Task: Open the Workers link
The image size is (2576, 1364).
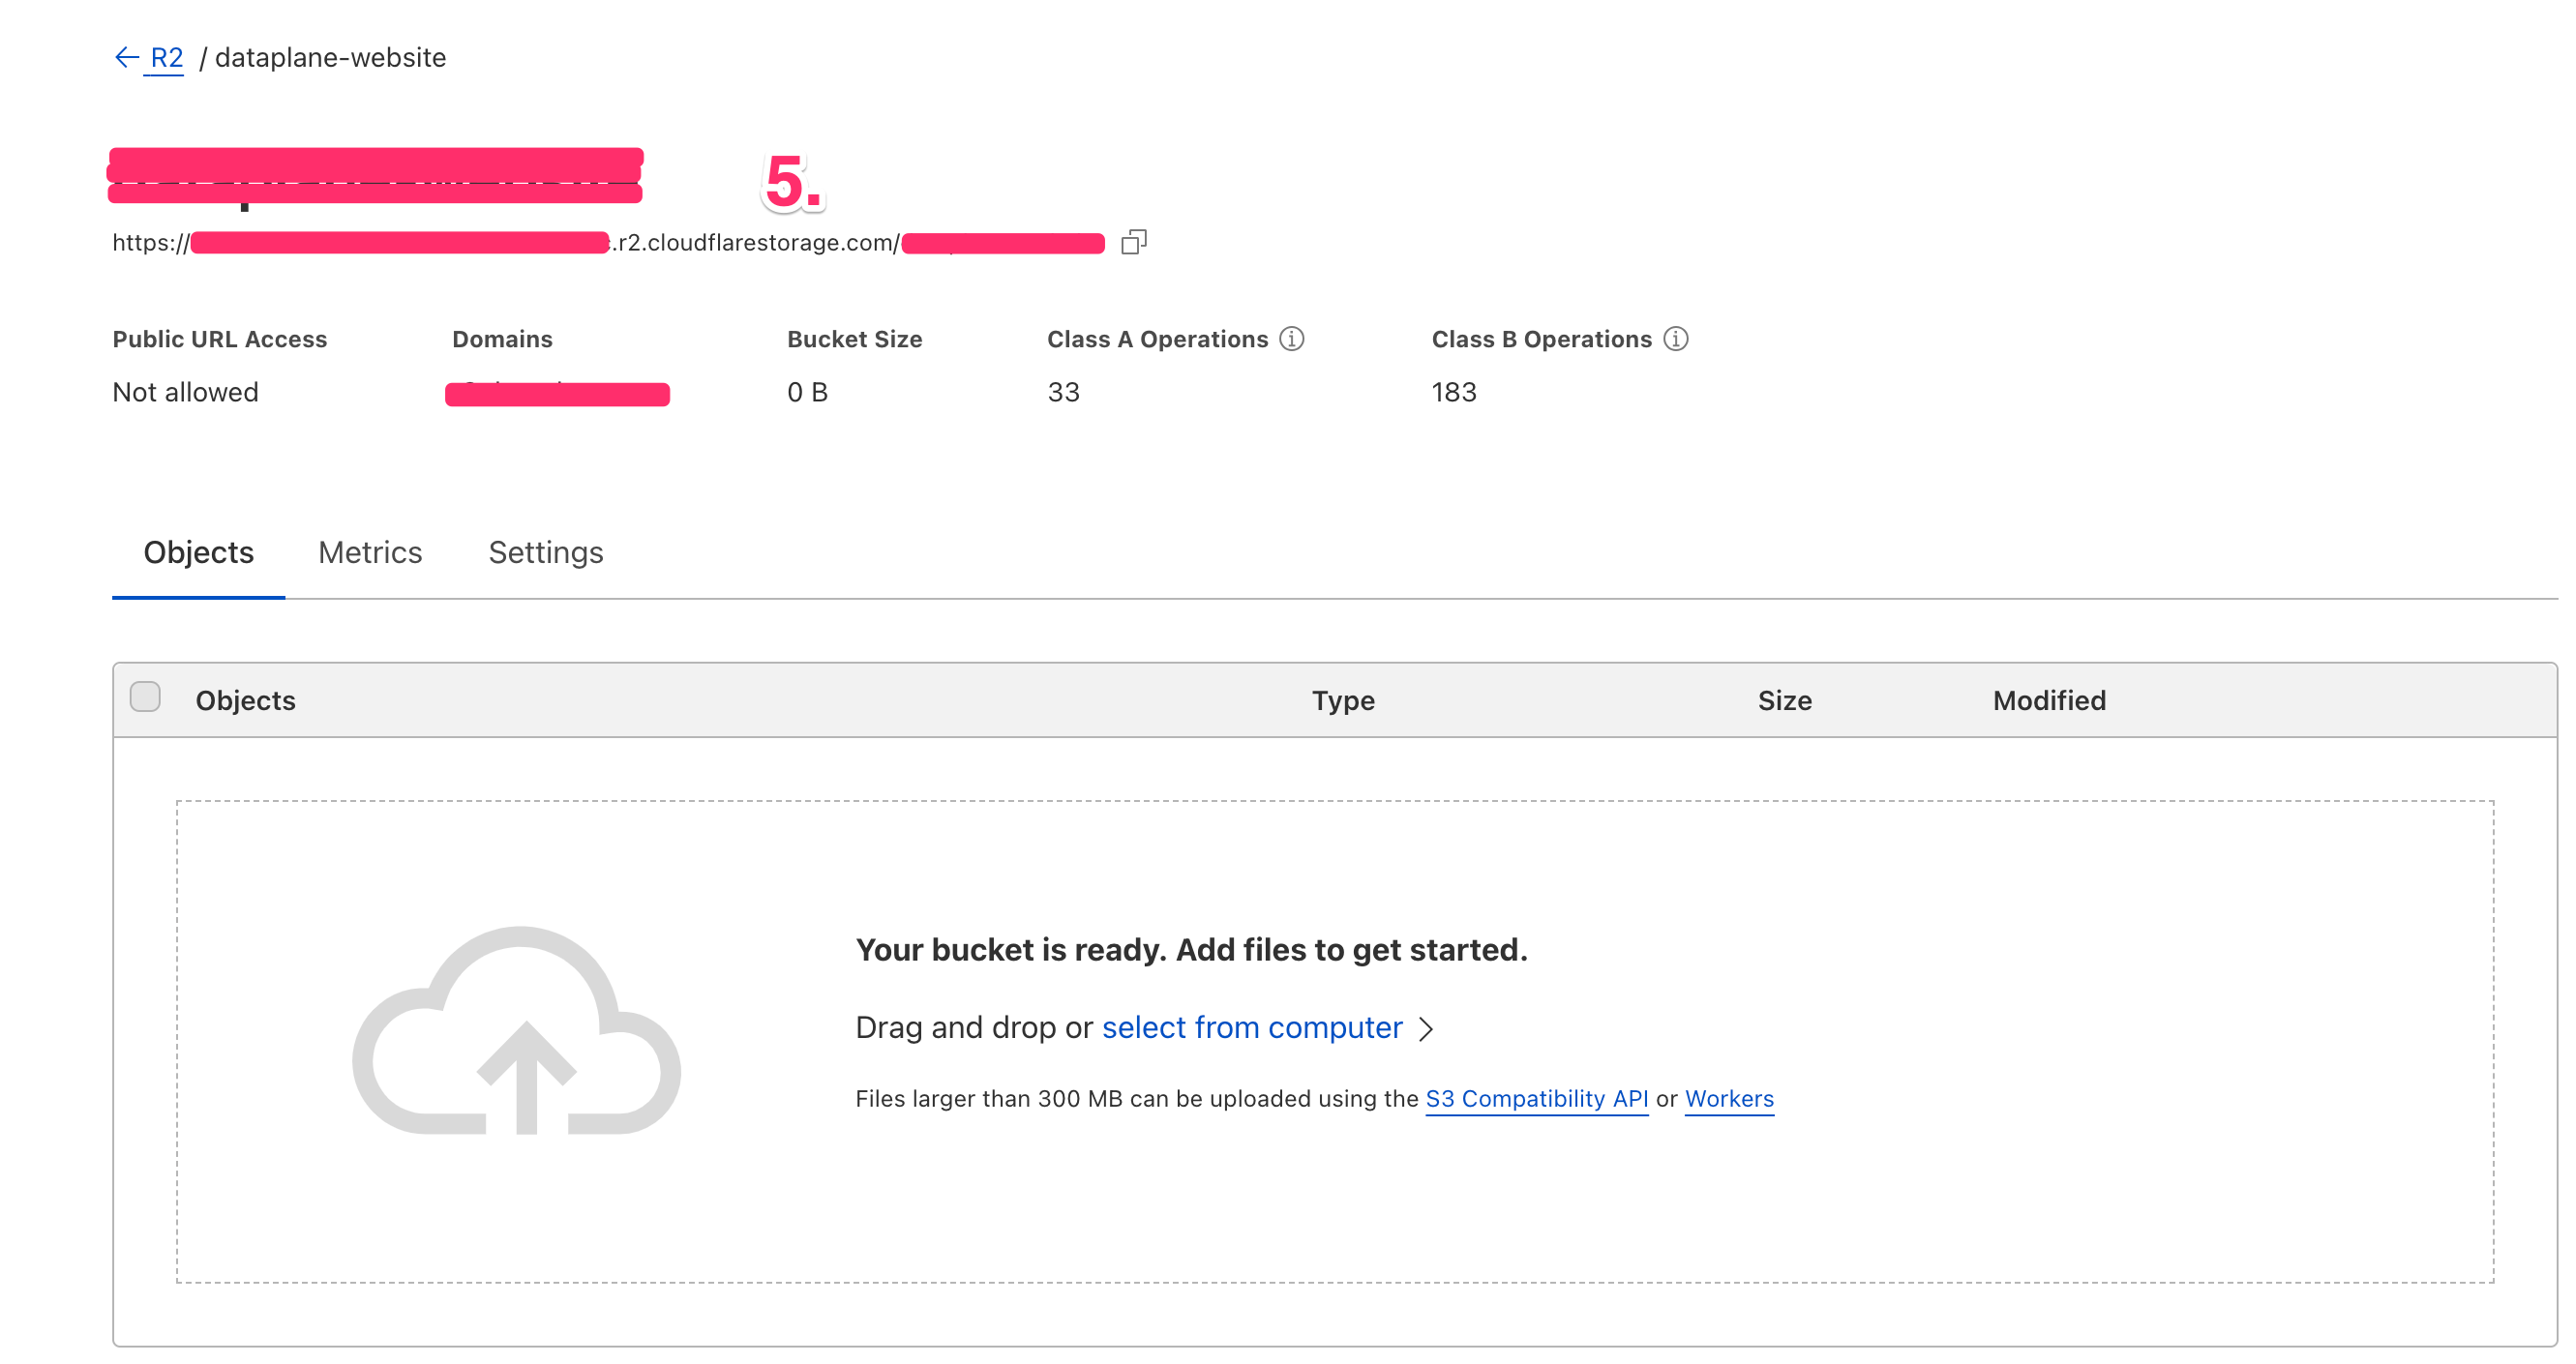Action: 1728,1099
